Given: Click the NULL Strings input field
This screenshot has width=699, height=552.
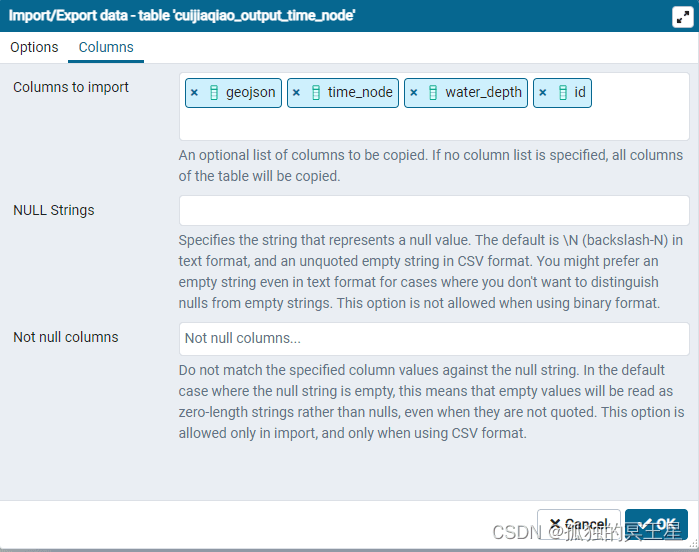Looking at the screenshot, I should tap(433, 210).
